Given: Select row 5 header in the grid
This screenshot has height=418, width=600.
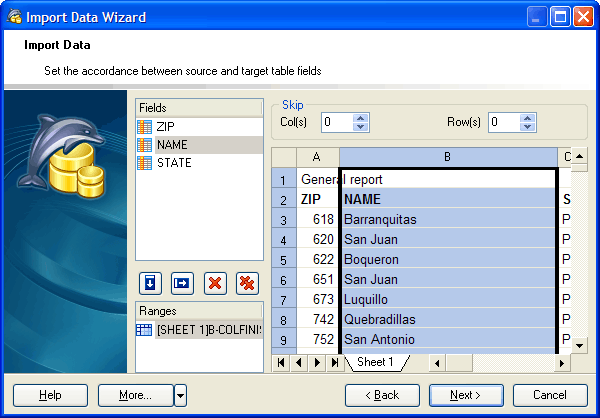Looking at the screenshot, I should 284,260.
